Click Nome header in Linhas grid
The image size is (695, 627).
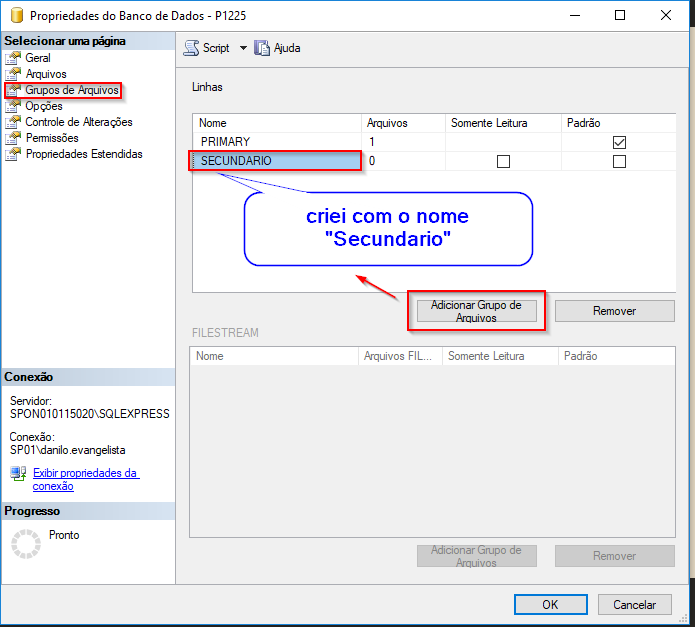(x=277, y=123)
